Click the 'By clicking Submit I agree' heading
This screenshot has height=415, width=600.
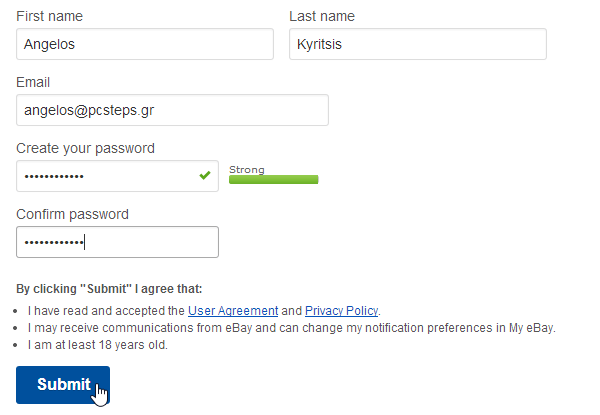(x=109, y=289)
